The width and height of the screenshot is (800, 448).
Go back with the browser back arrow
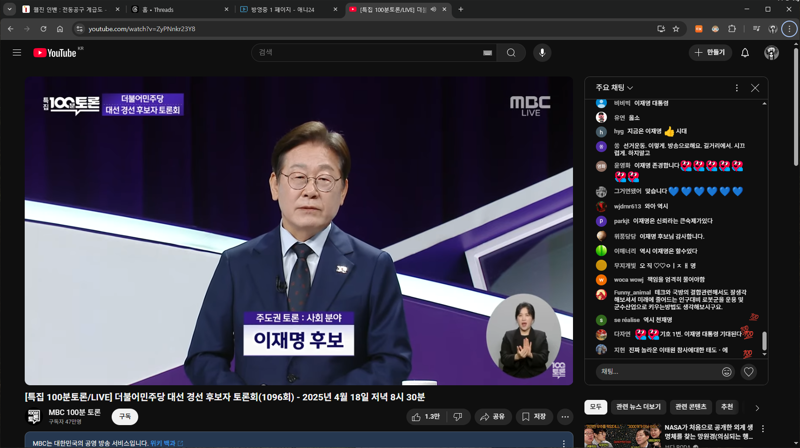pos(11,29)
